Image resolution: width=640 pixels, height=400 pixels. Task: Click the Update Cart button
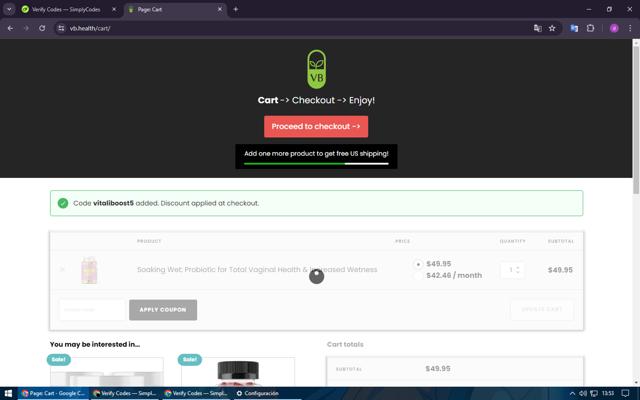tap(542, 309)
